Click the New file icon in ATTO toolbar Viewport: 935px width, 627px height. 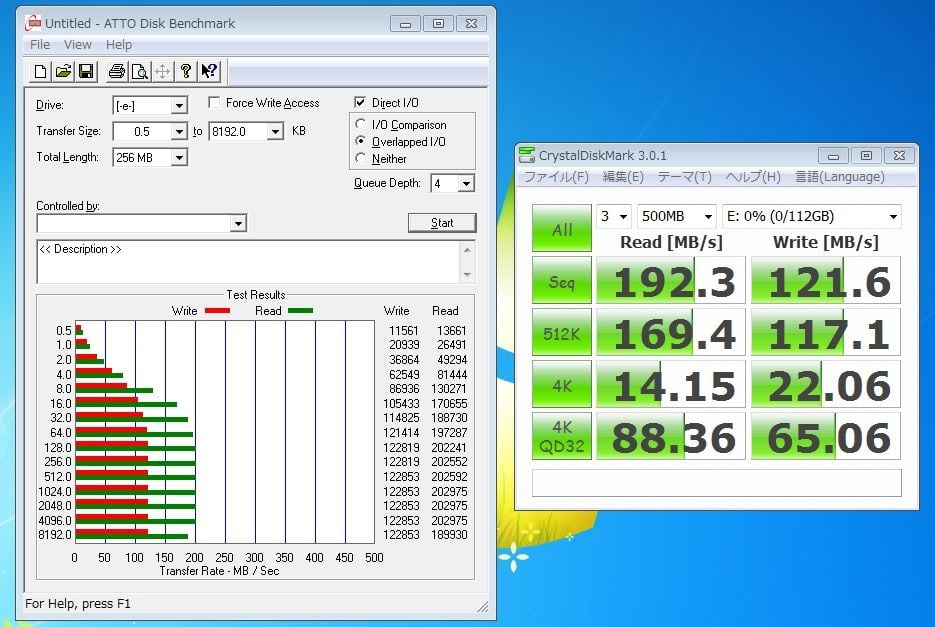pos(41,72)
